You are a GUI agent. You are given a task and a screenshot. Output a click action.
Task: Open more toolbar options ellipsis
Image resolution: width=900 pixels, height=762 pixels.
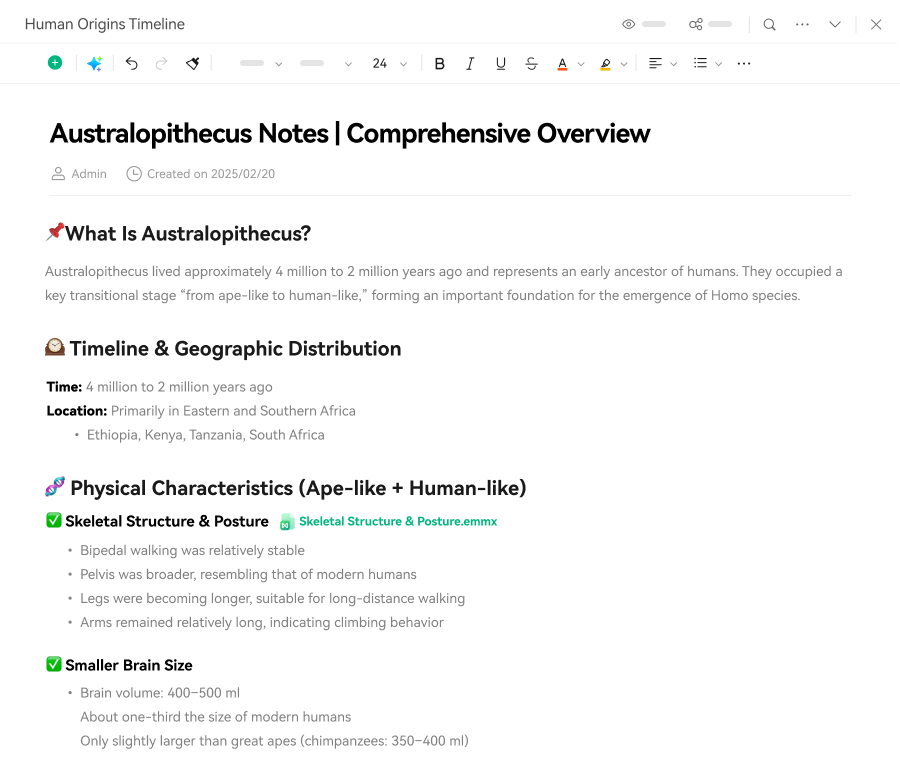(744, 64)
